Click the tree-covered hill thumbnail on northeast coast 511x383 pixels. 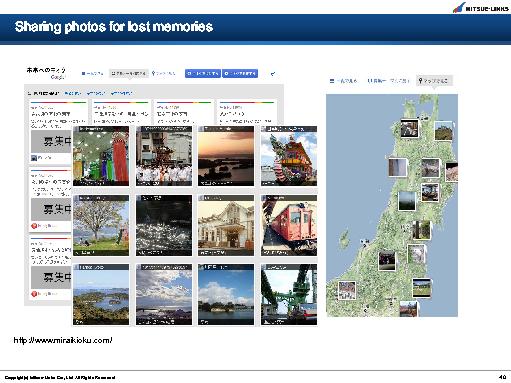444,131
